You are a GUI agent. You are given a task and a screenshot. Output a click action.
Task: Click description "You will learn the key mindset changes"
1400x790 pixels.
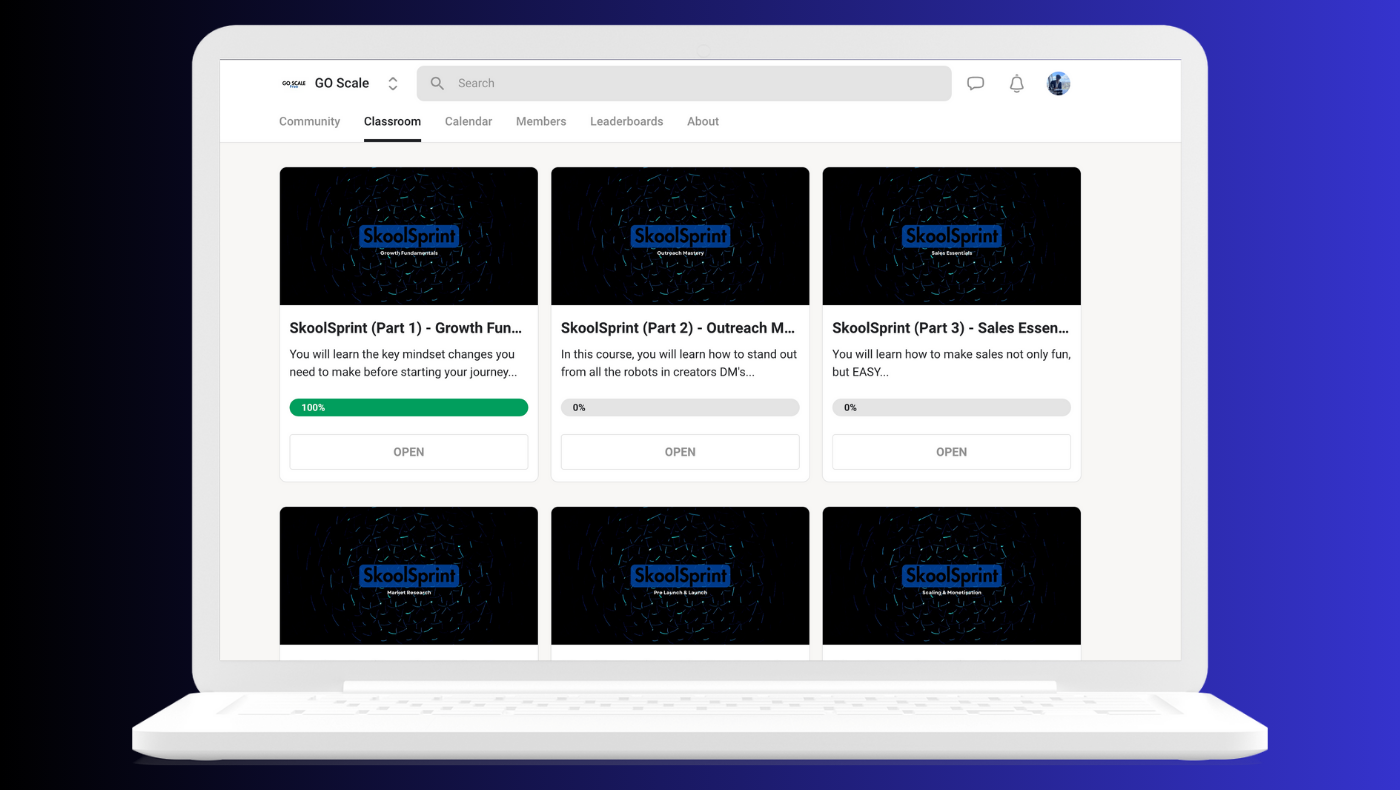(x=402, y=355)
